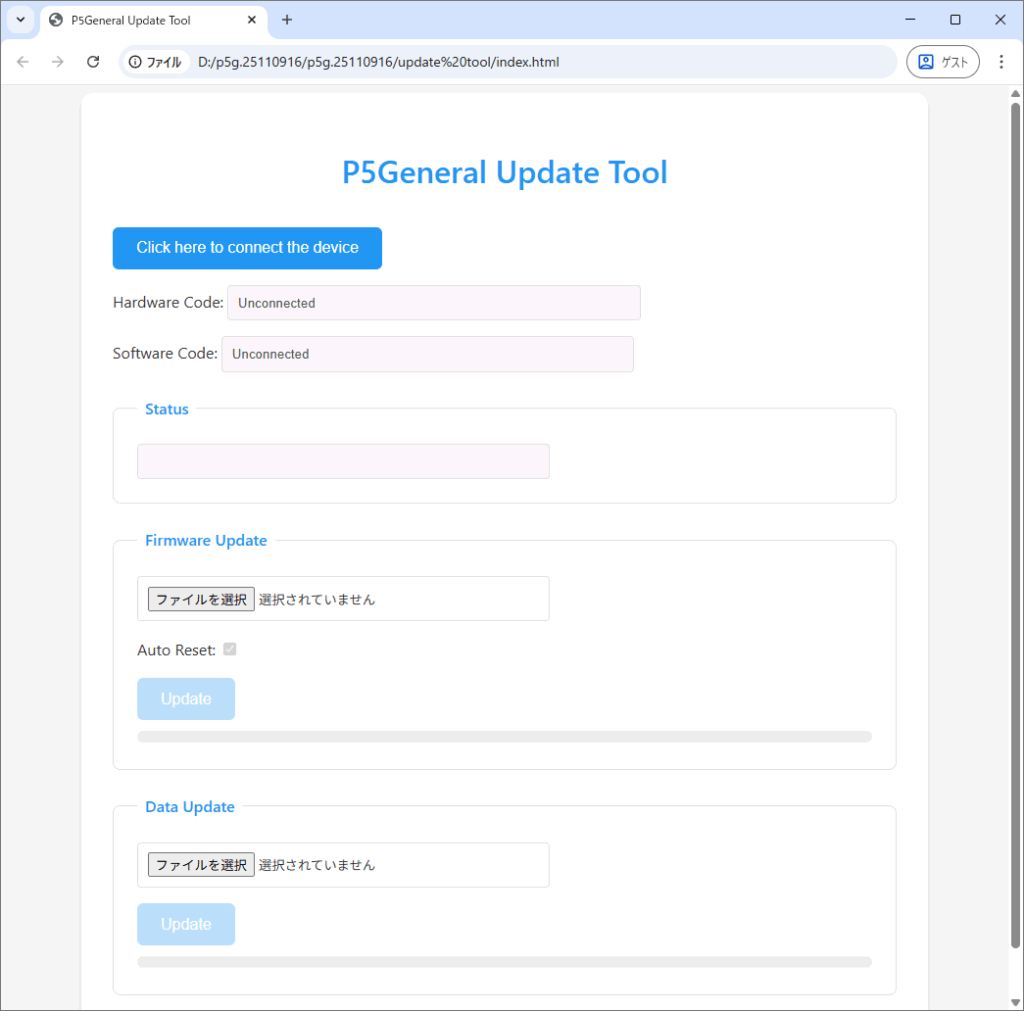1024x1011 pixels.
Task: Click the file info icon in address bar
Action: (x=136, y=62)
